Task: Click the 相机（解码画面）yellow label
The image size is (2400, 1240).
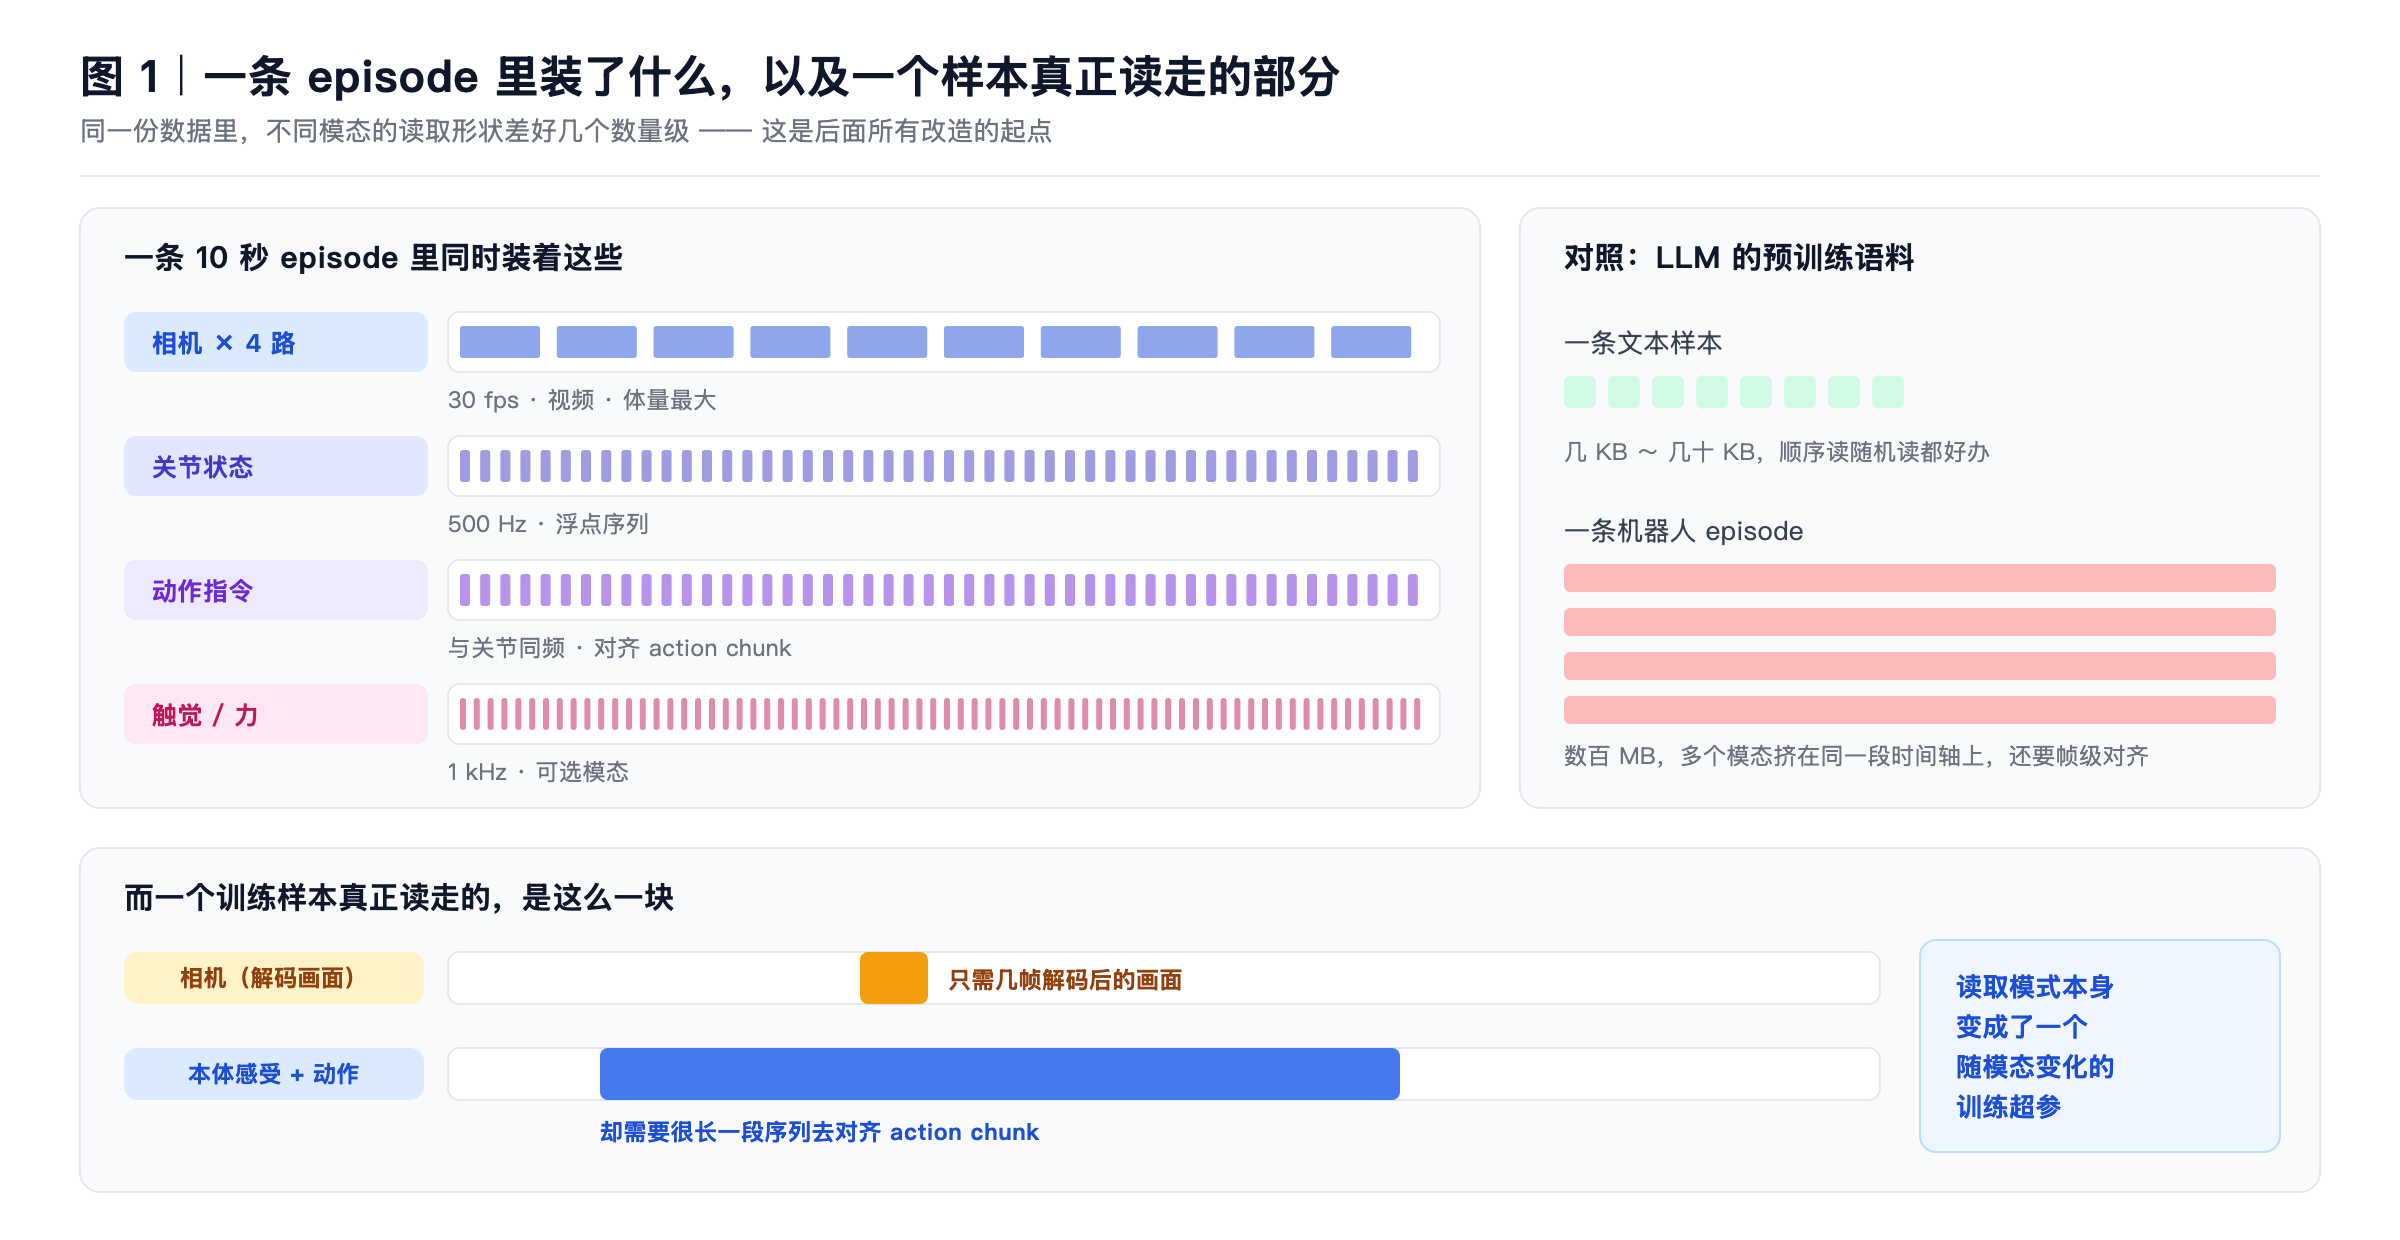Action: coord(274,978)
